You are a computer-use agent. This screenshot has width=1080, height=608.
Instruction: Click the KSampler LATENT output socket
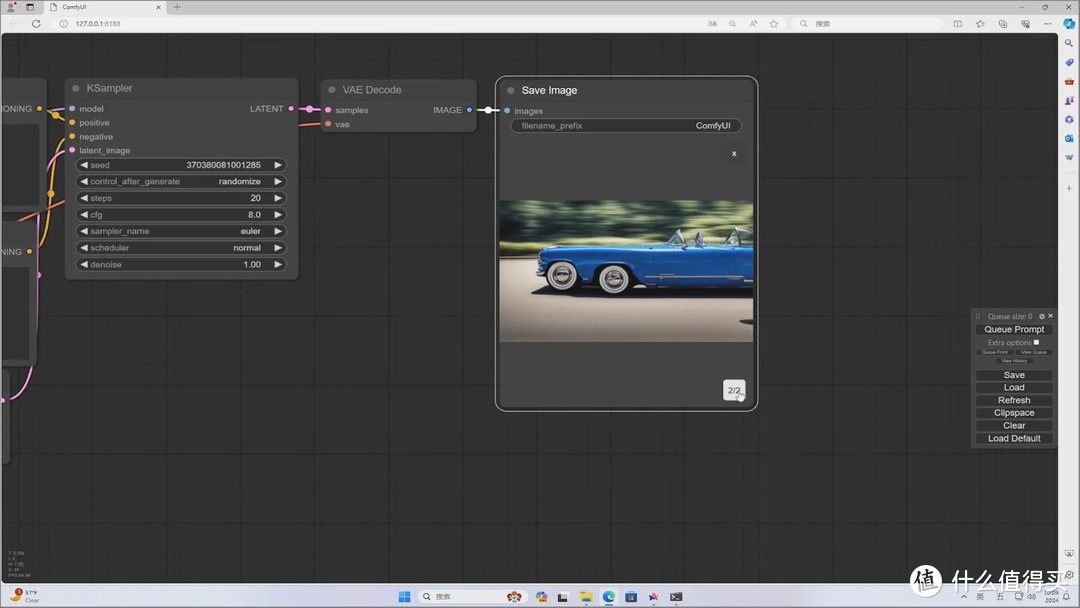(291, 109)
